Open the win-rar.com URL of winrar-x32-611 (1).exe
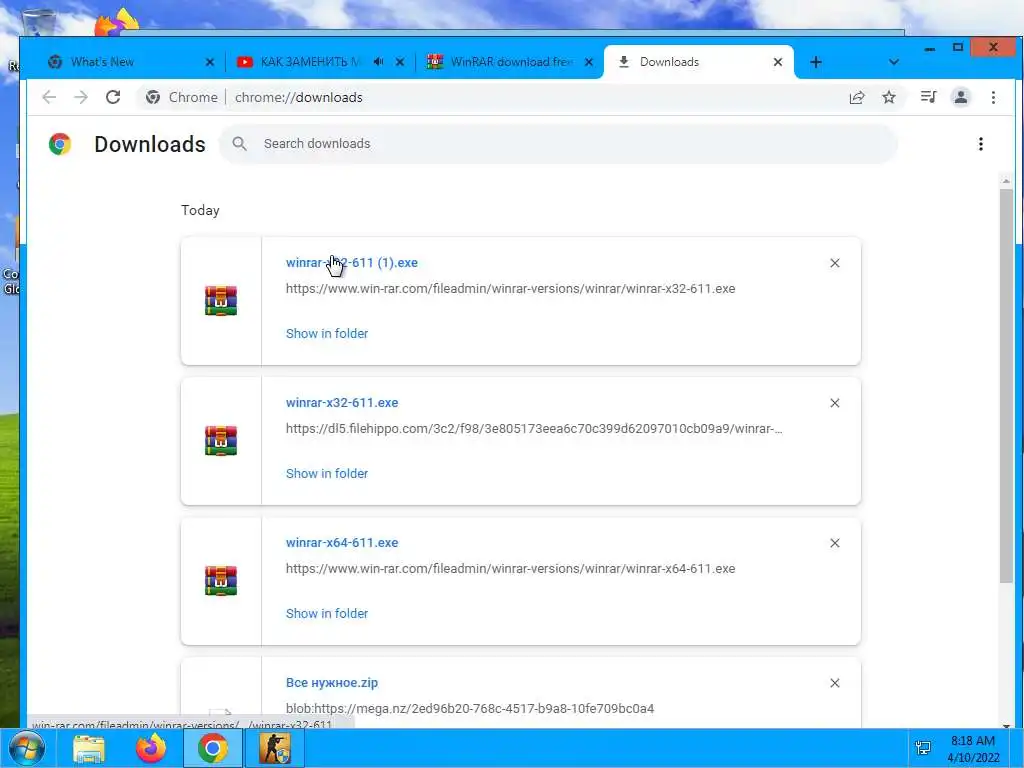Viewport: 1024px width, 768px height. pyautogui.click(x=510, y=289)
